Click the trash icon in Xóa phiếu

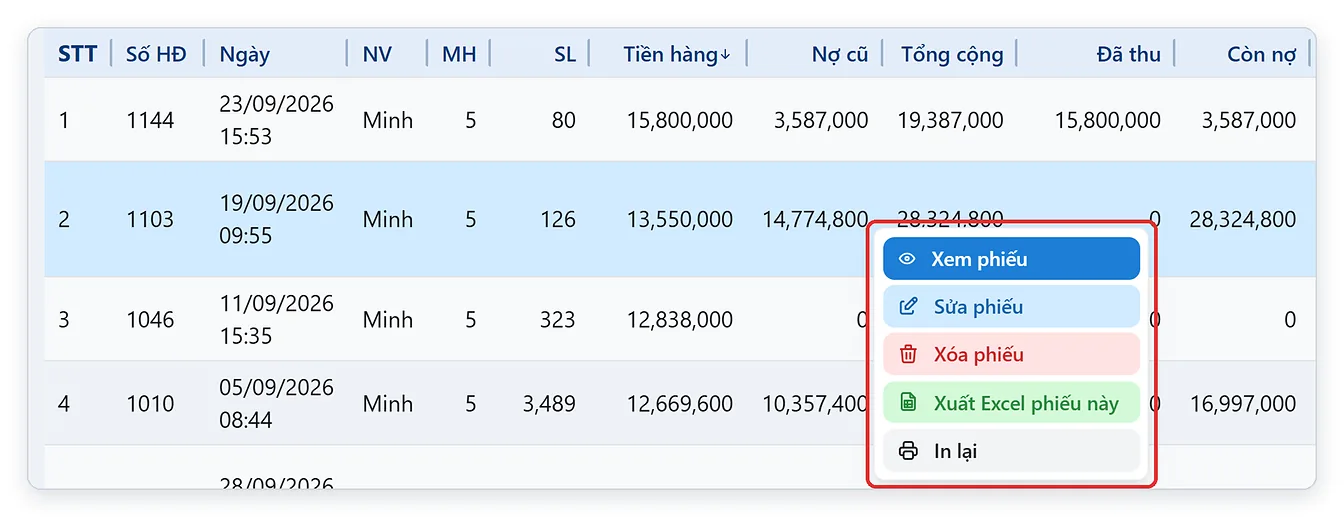pos(908,355)
